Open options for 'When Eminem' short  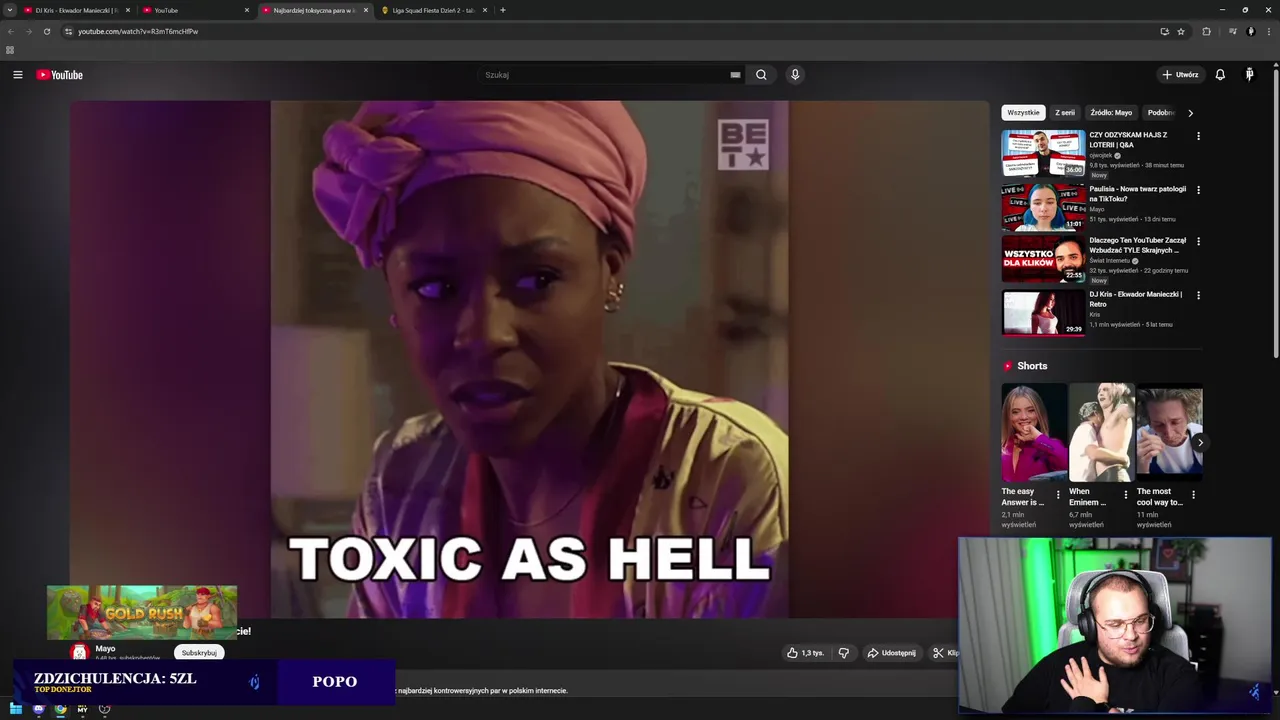pyautogui.click(x=1125, y=494)
